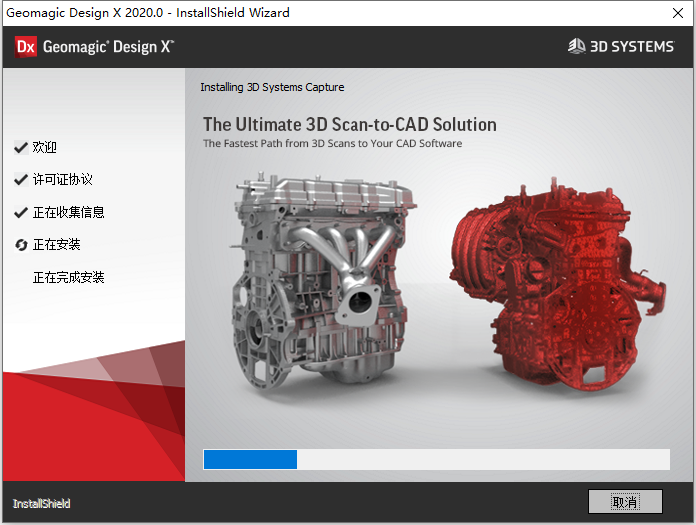Image resolution: width=696 pixels, height=525 pixels.
Task: Click the "Fastest Path from 3D Scans" subtitle
Action: pyautogui.click(x=332, y=143)
